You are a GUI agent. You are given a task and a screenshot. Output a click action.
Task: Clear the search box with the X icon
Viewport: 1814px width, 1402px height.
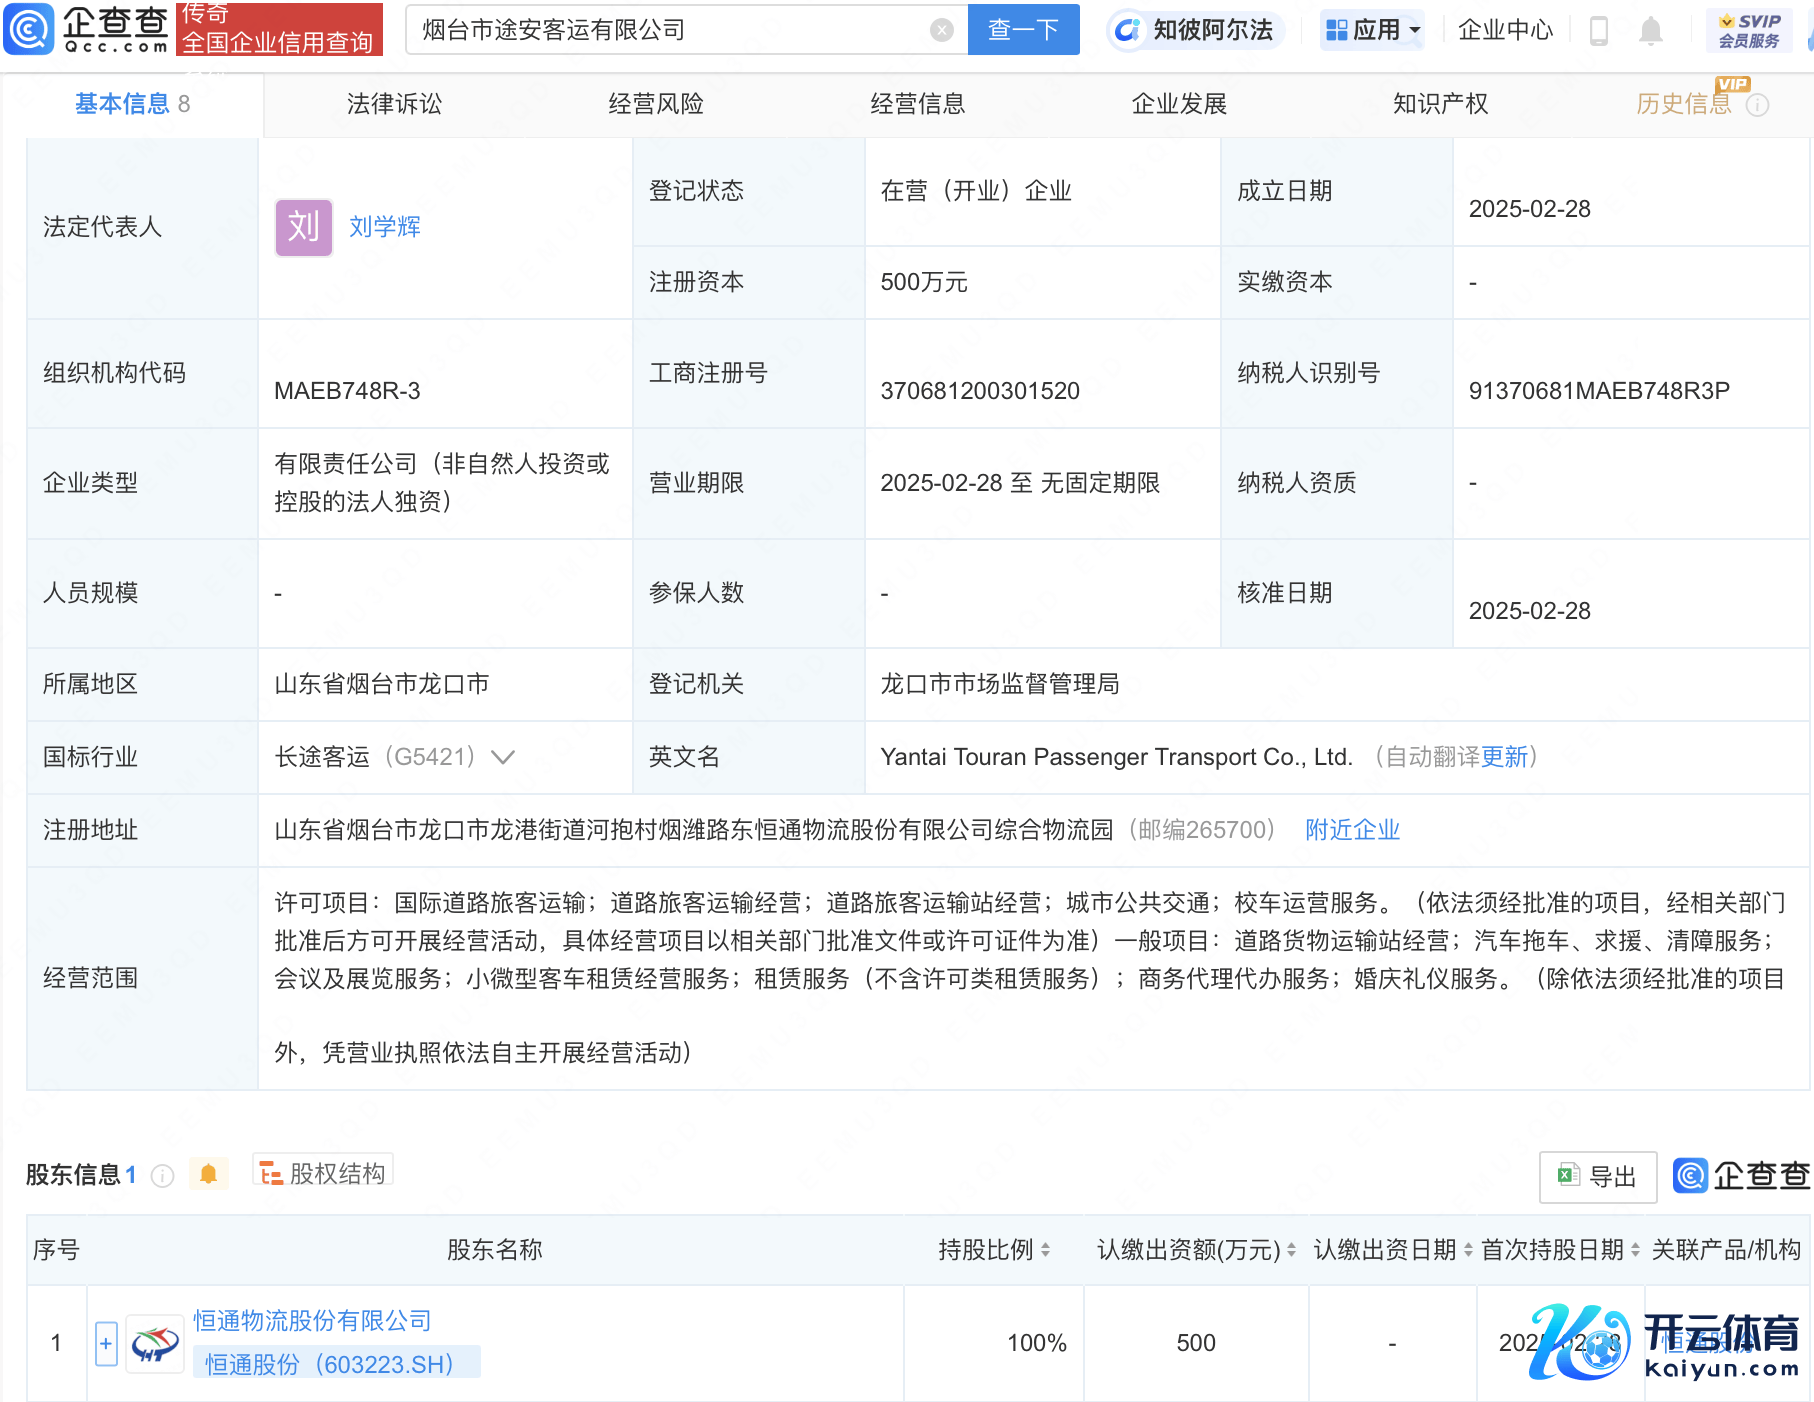941,30
